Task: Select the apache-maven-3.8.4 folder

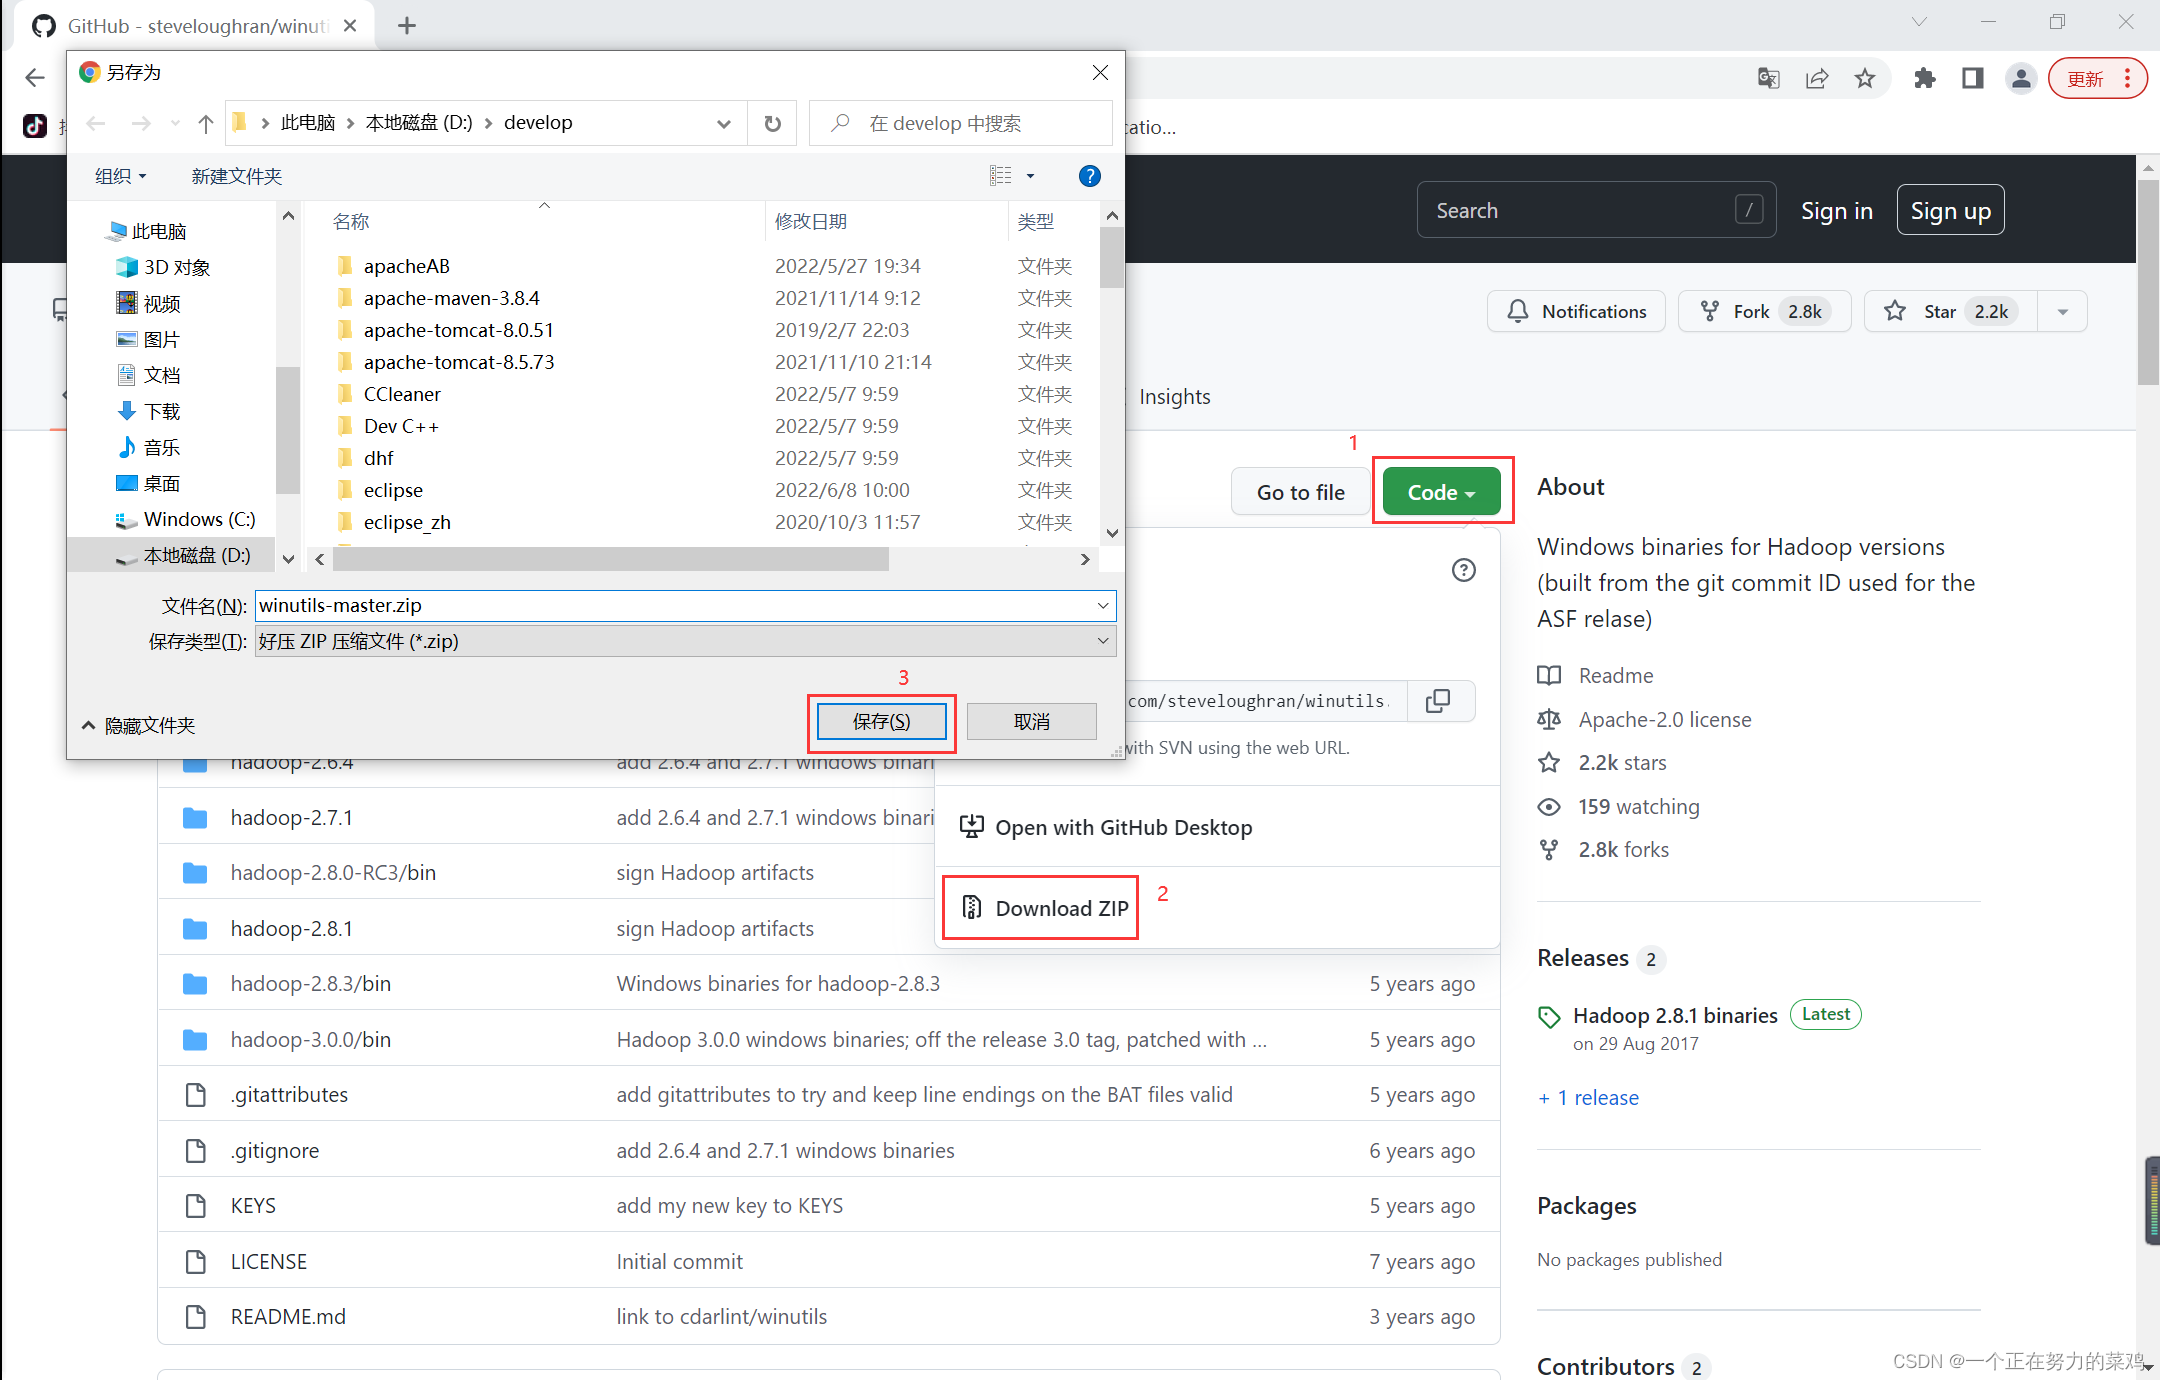Action: pyautogui.click(x=451, y=298)
